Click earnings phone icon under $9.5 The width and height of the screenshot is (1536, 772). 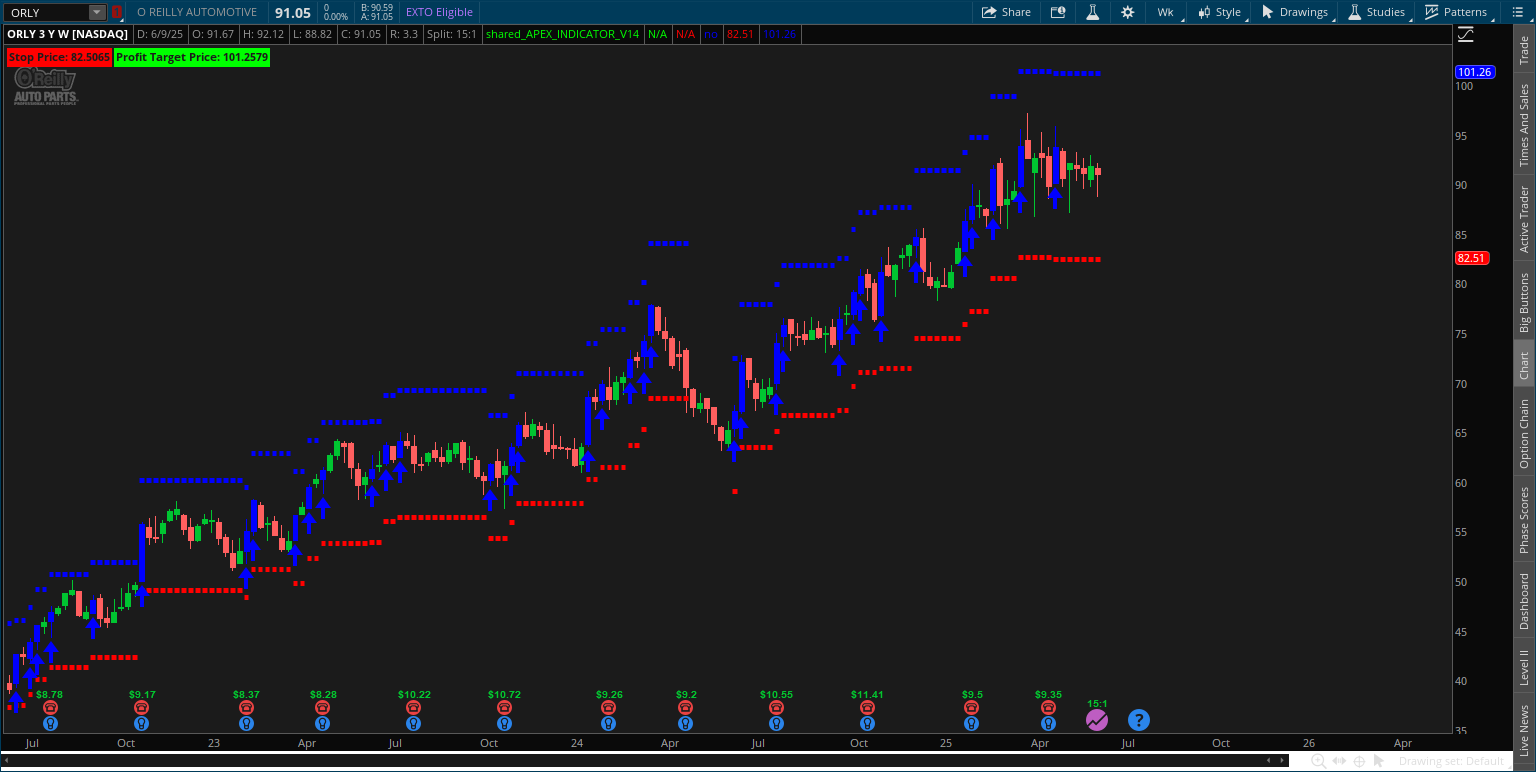coord(971,707)
